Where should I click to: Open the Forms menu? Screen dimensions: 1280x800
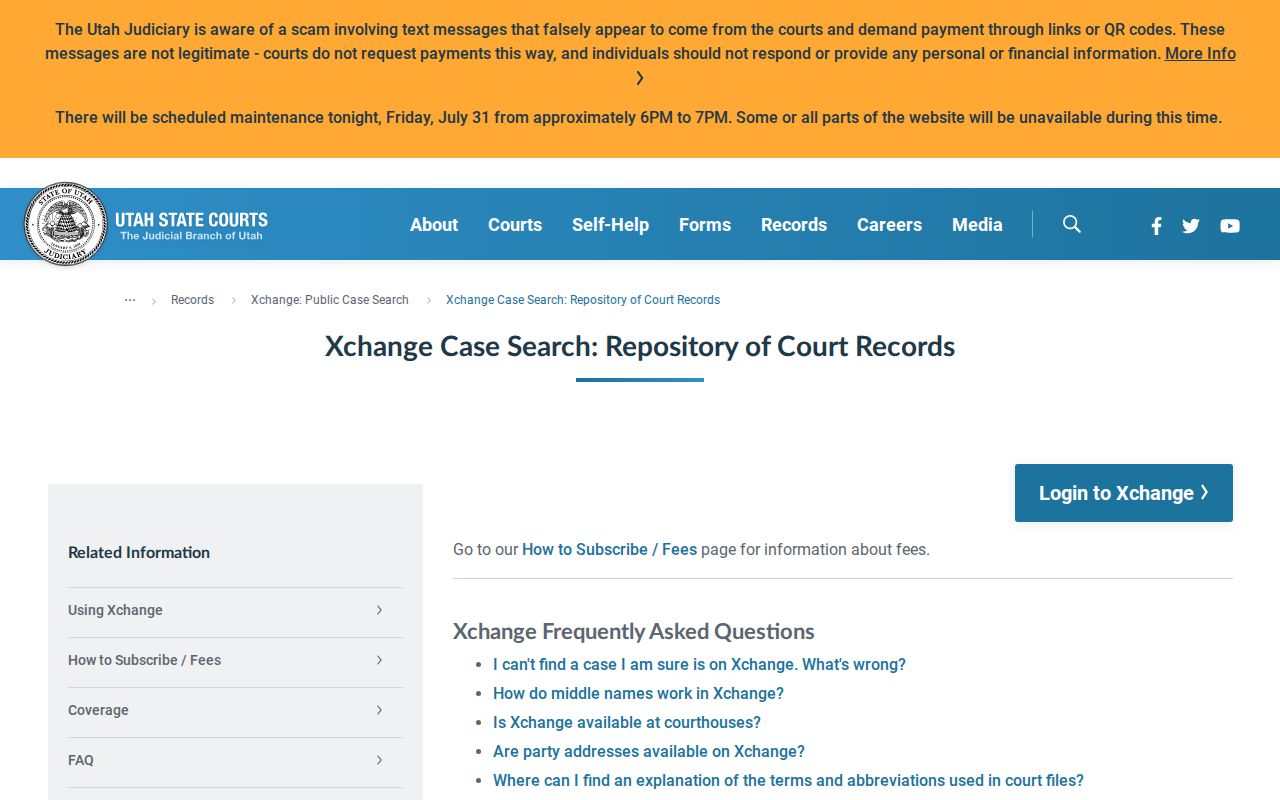click(705, 225)
